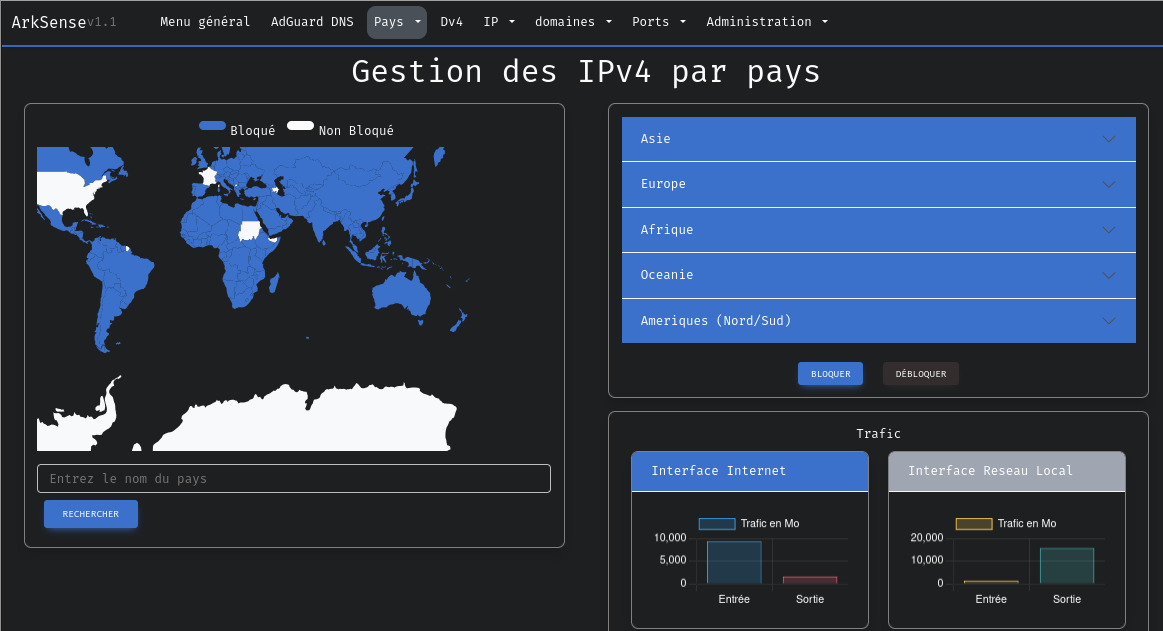Toggle the Non Bloqué legend swatch
1163x631 pixels.
click(x=300, y=126)
